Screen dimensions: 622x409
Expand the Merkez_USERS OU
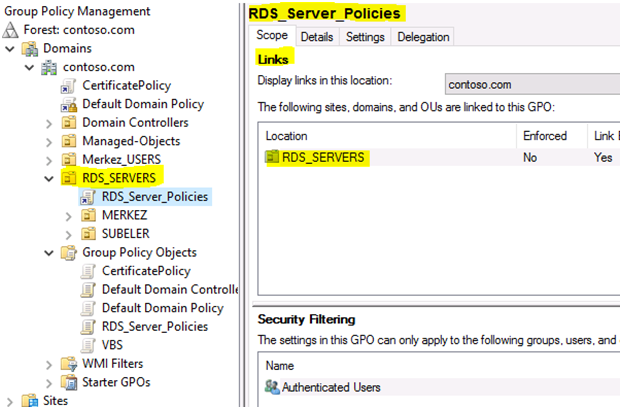coord(49,161)
